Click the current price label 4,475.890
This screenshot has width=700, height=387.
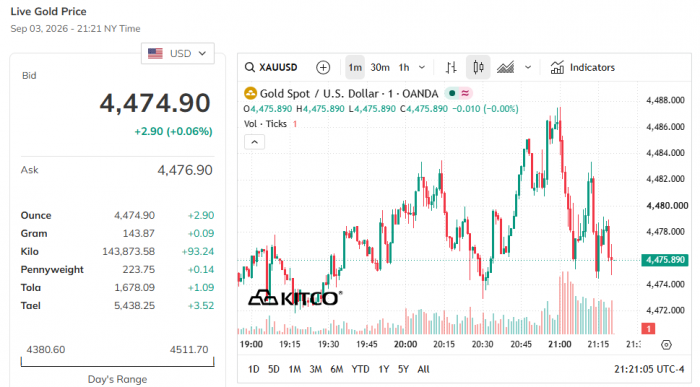pos(665,260)
